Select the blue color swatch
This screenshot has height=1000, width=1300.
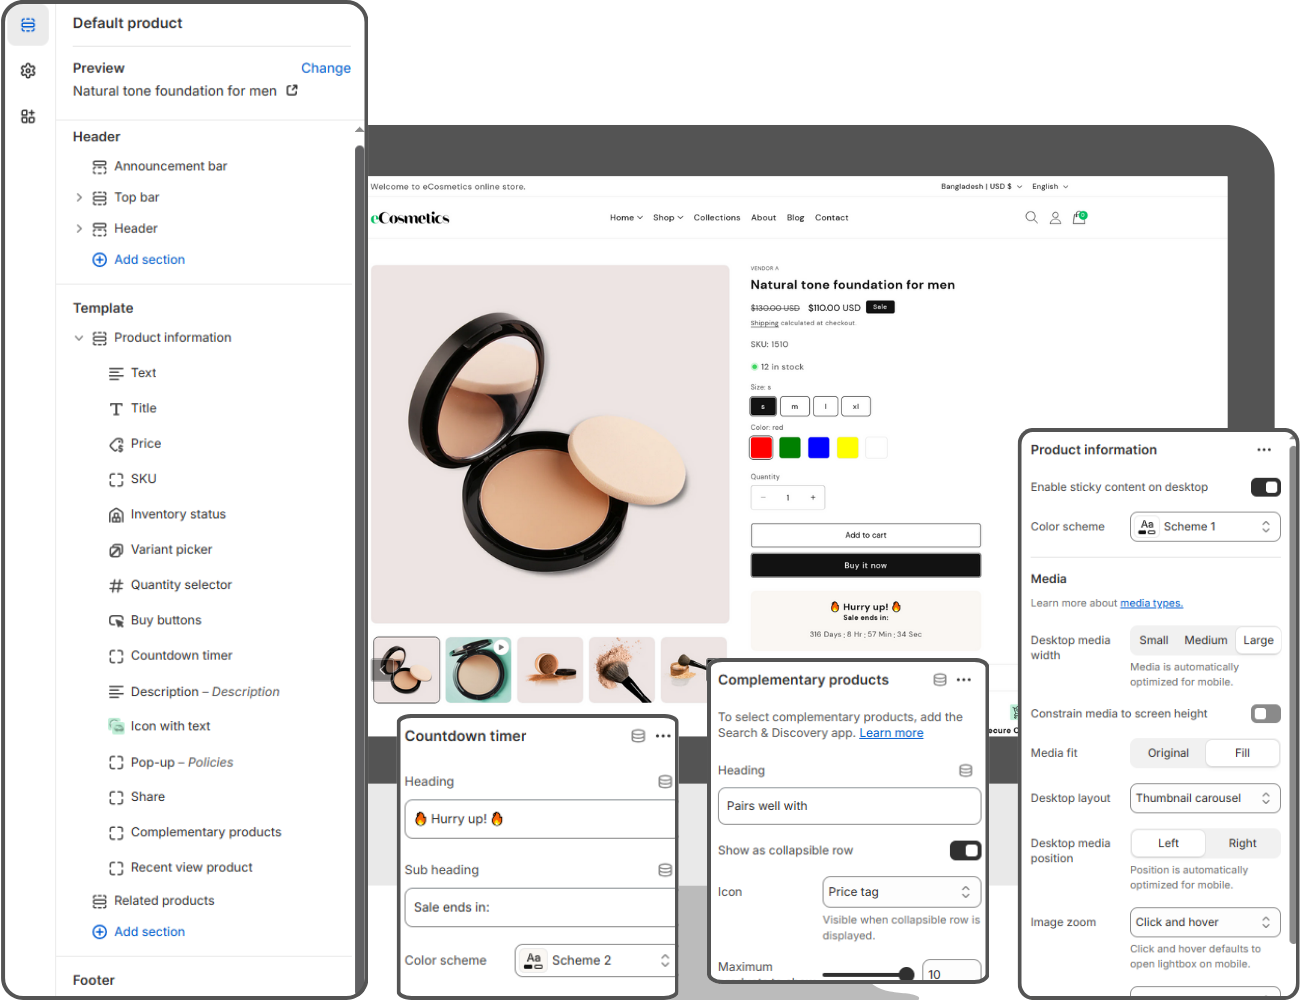[x=819, y=447]
